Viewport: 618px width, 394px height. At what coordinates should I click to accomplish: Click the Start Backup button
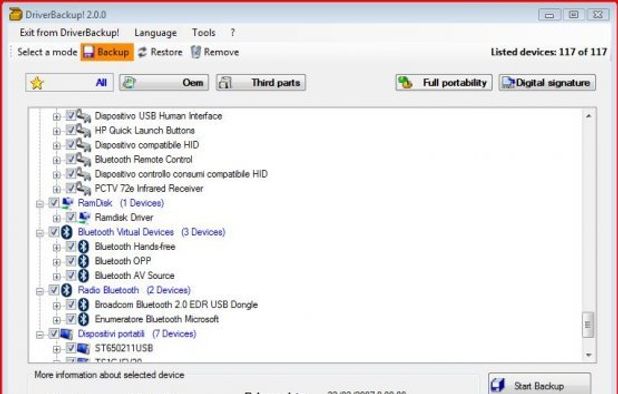click(x=539, y=384)
